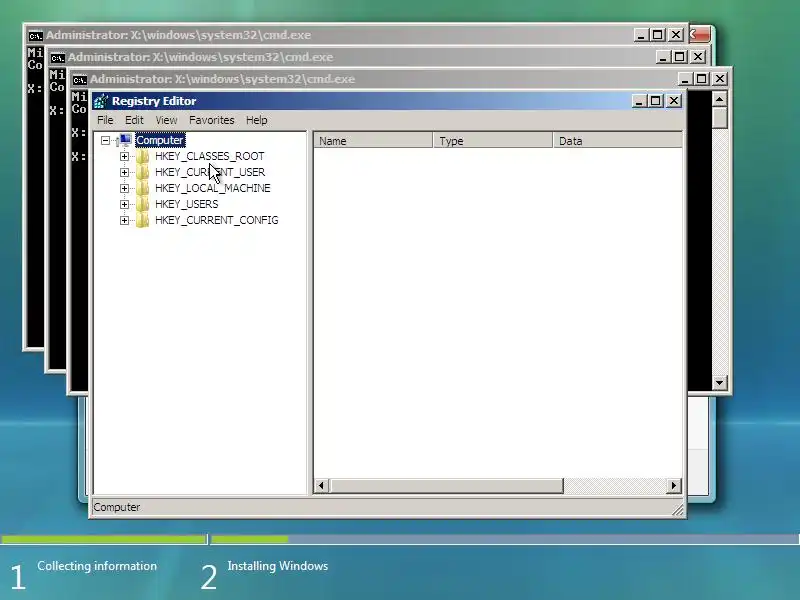Click the Collecting information progress bar
This screenshot has width=800, height=600.
(104, 539)
